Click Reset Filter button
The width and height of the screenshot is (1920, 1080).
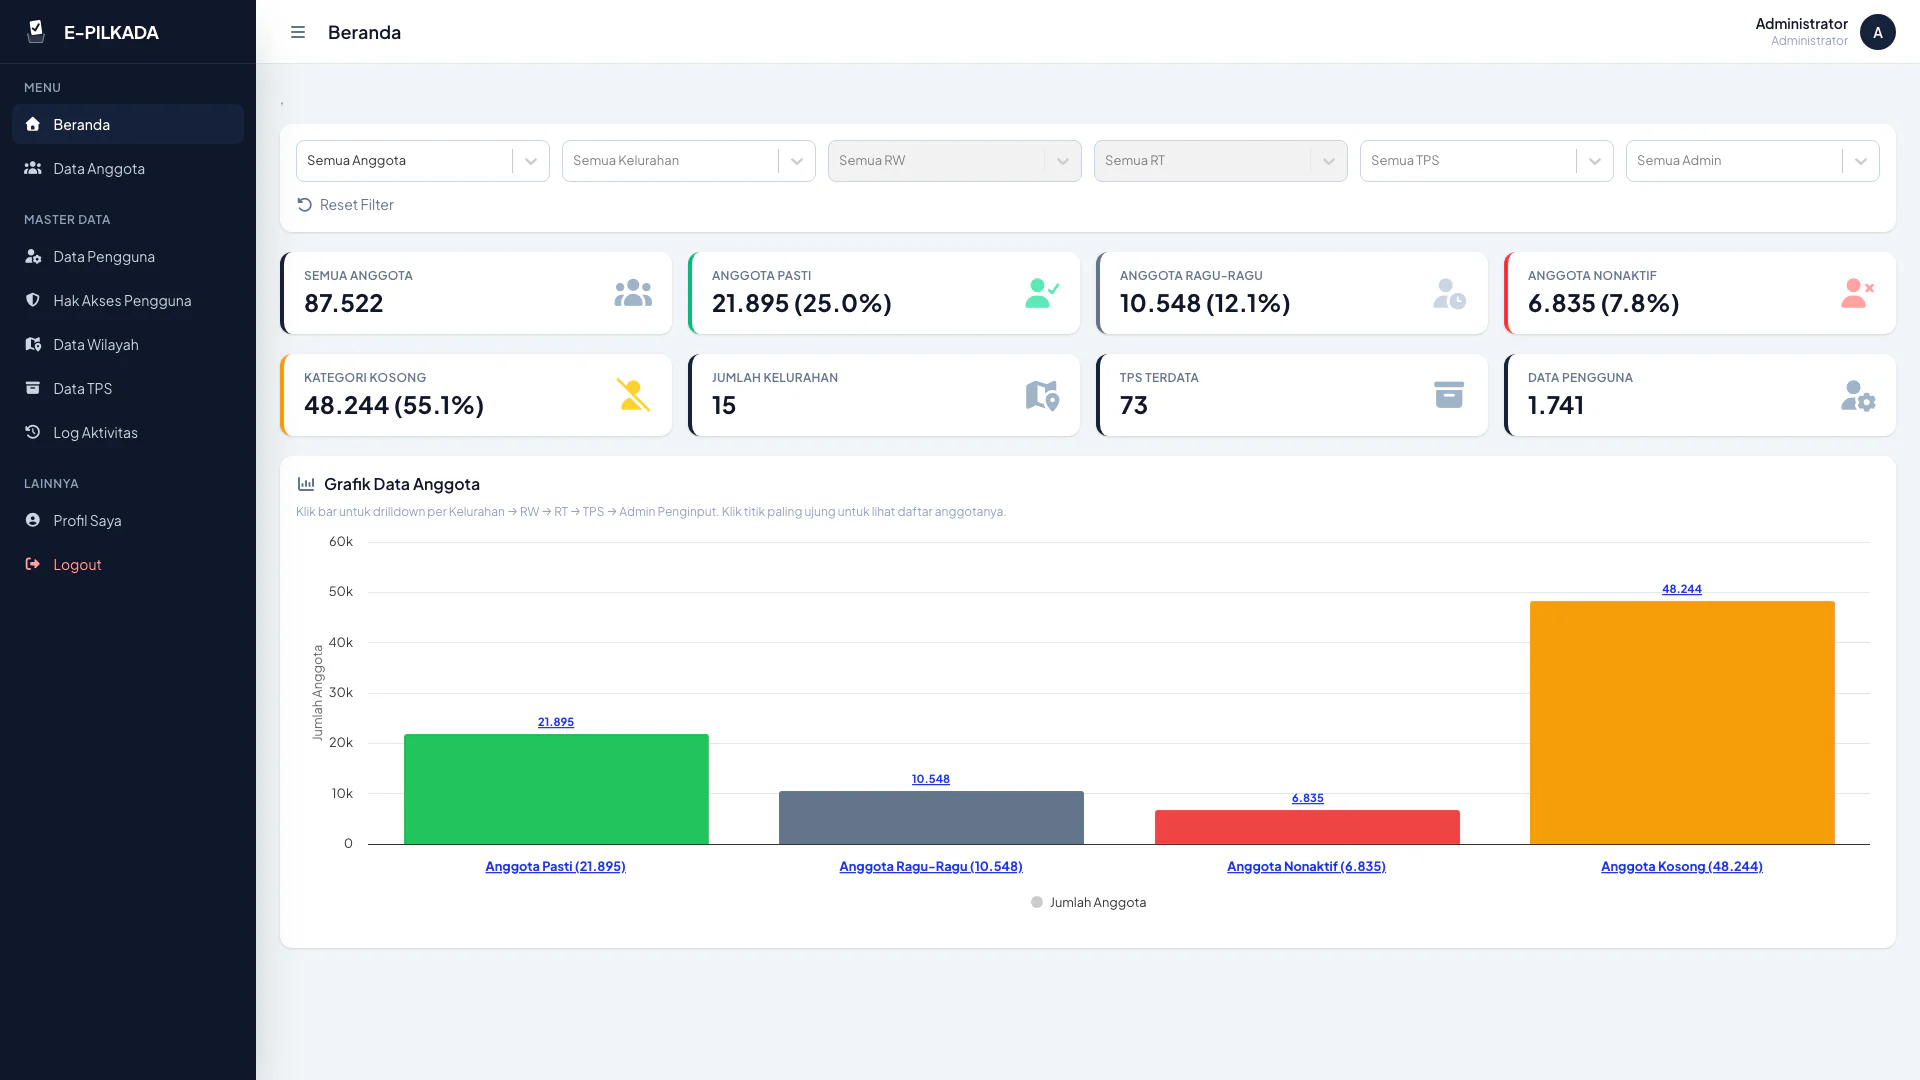(x=346, y=205)
